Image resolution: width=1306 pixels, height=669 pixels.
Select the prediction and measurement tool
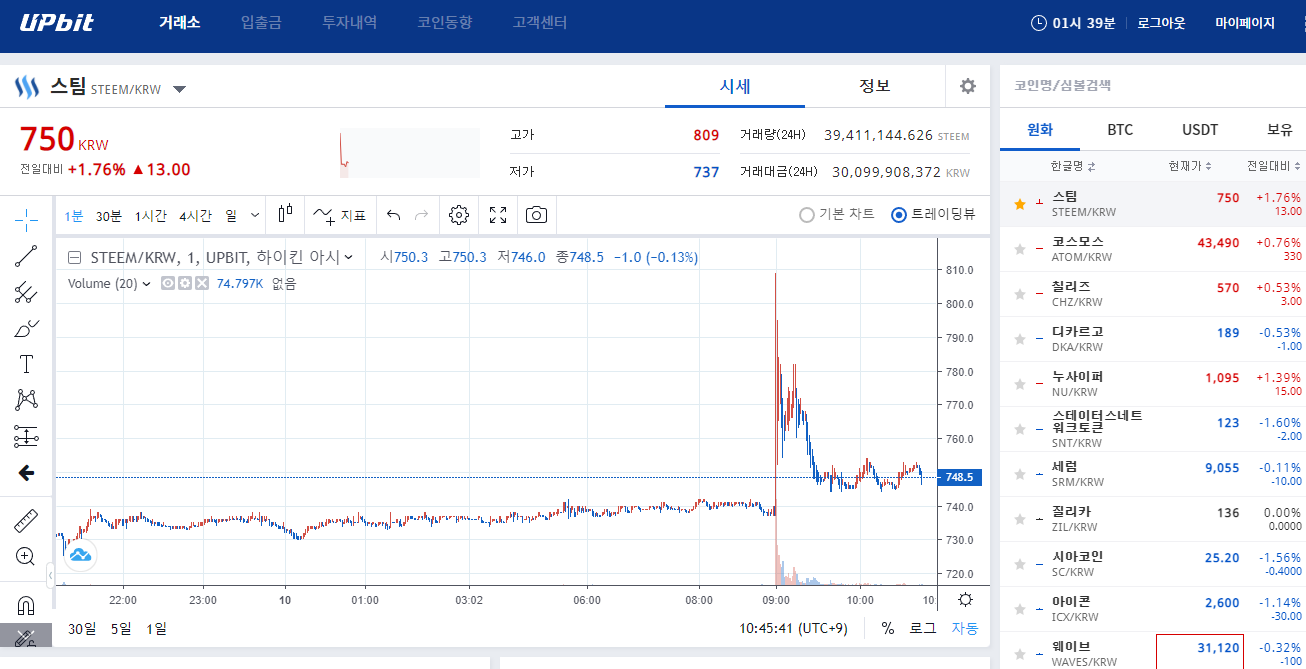pos(26,436)
